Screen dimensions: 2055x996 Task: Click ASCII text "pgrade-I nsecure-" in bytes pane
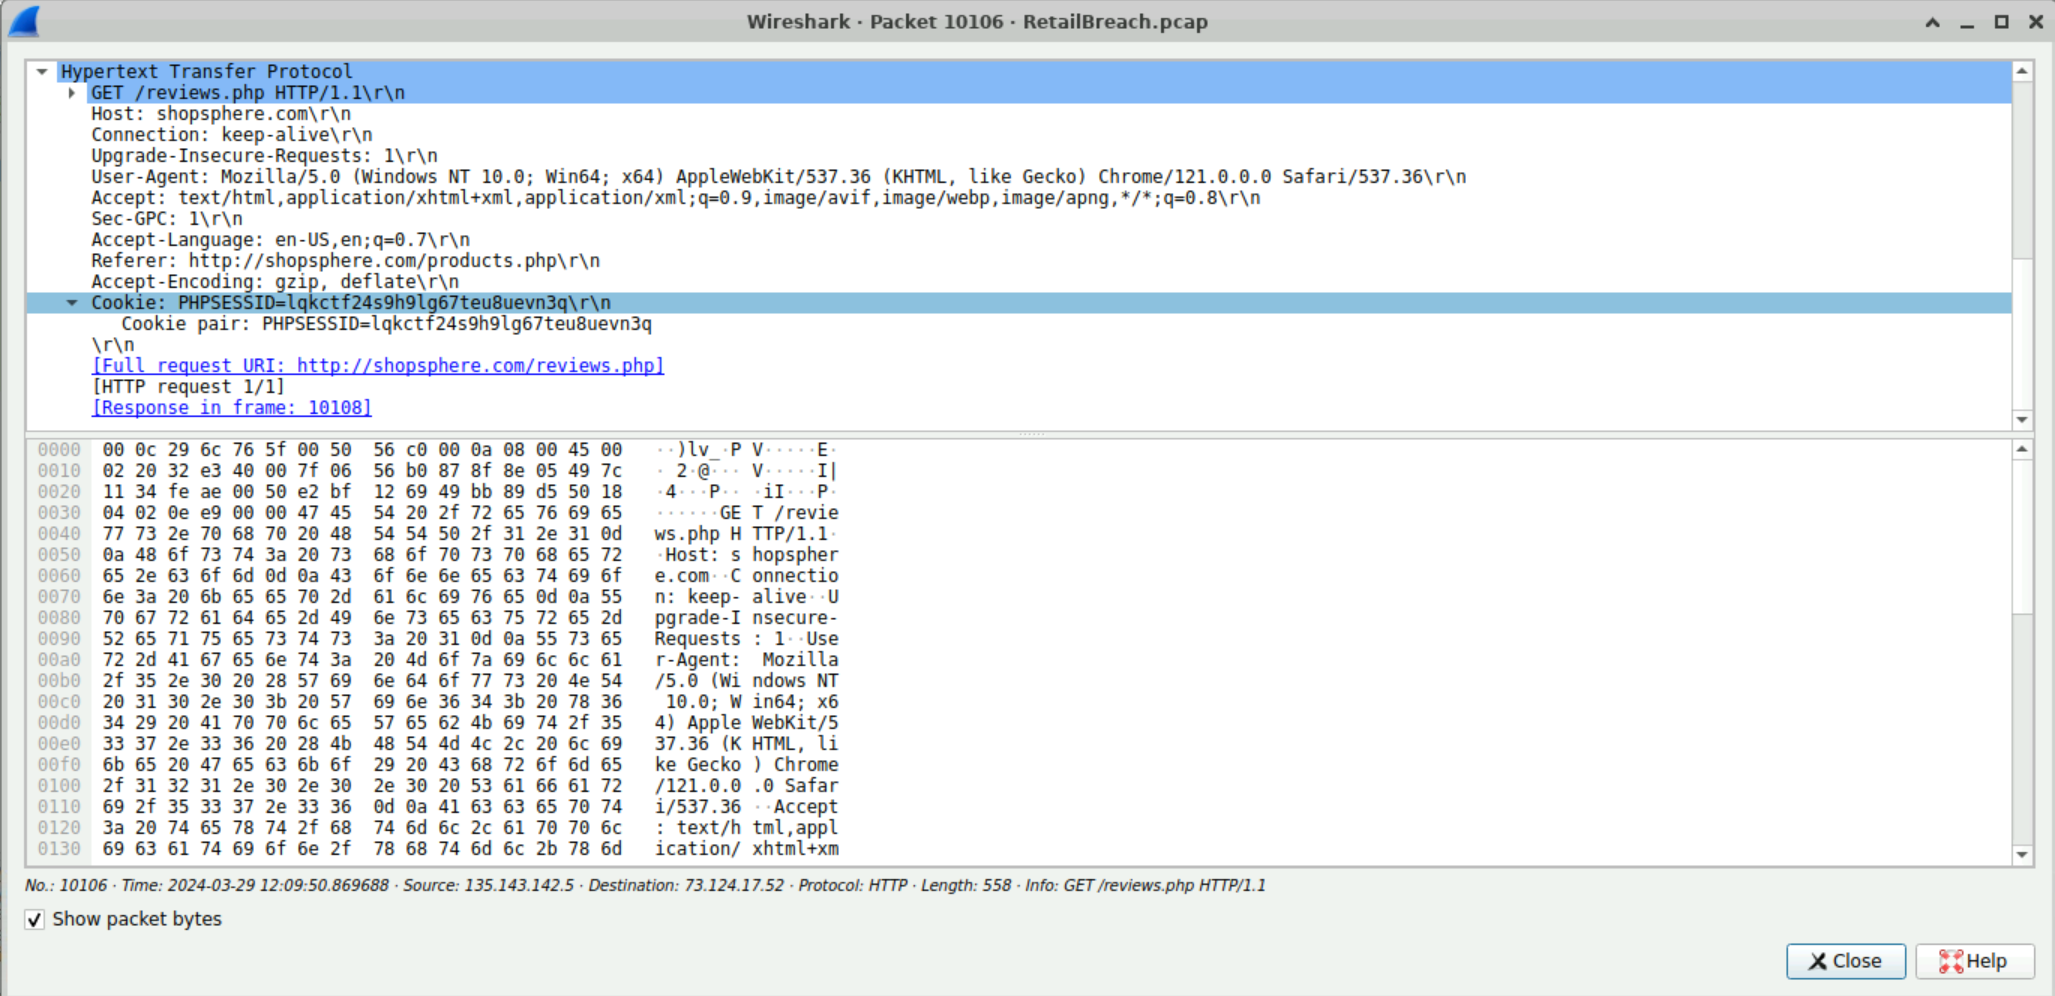pos(747,618)
